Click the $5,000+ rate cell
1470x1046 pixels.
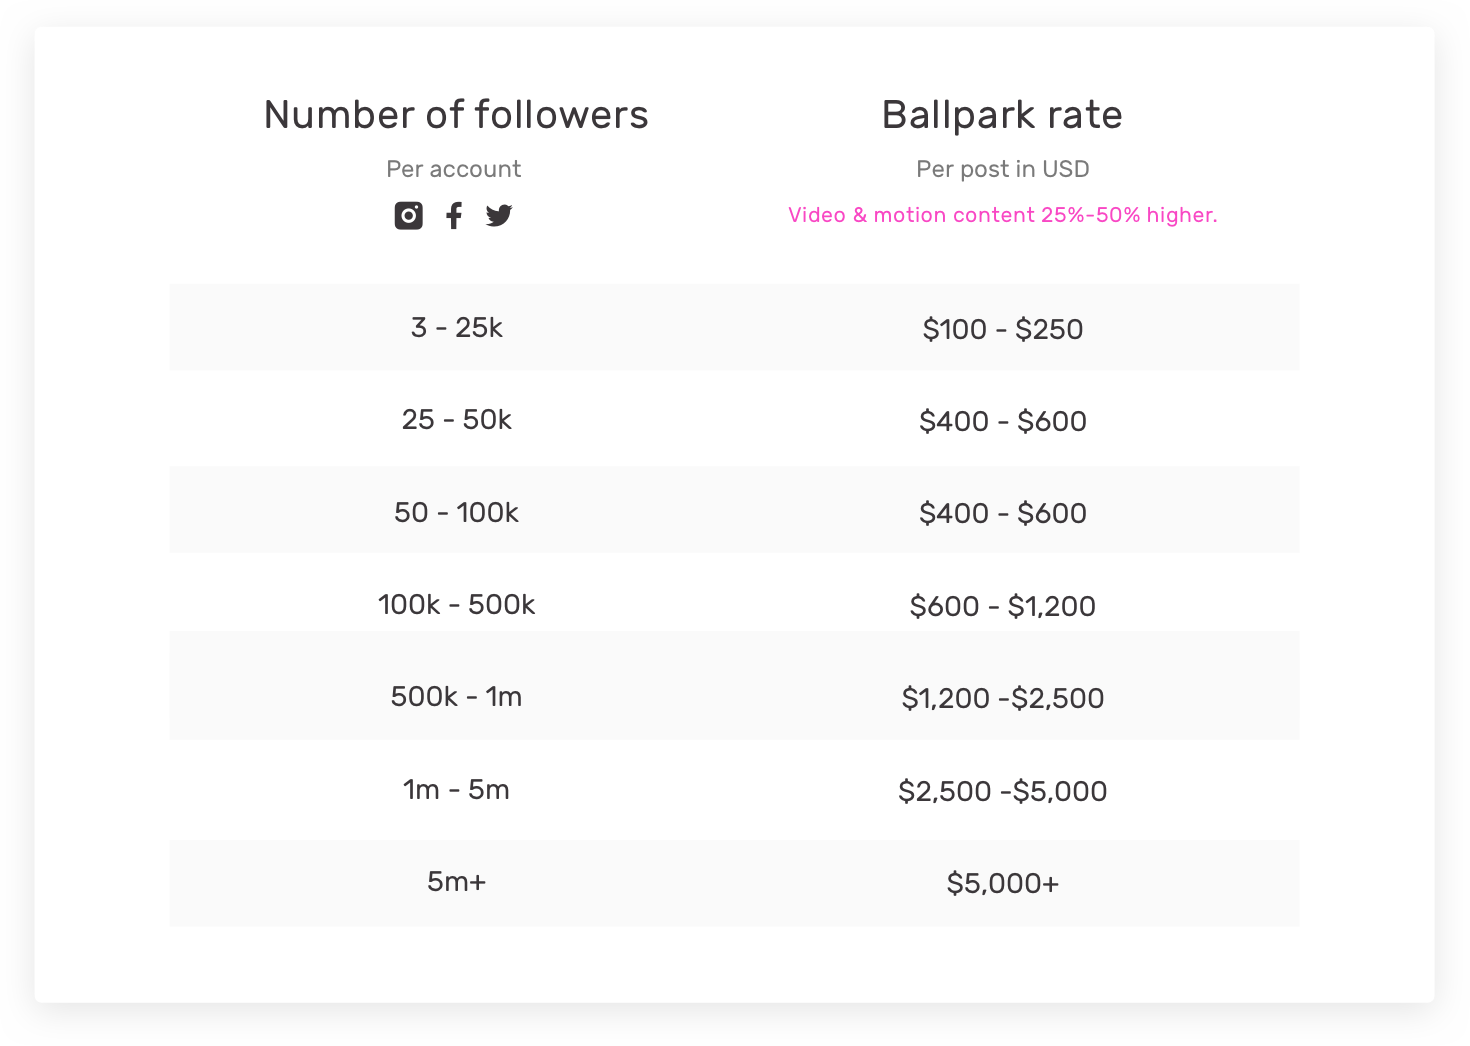pos(1002,883)
